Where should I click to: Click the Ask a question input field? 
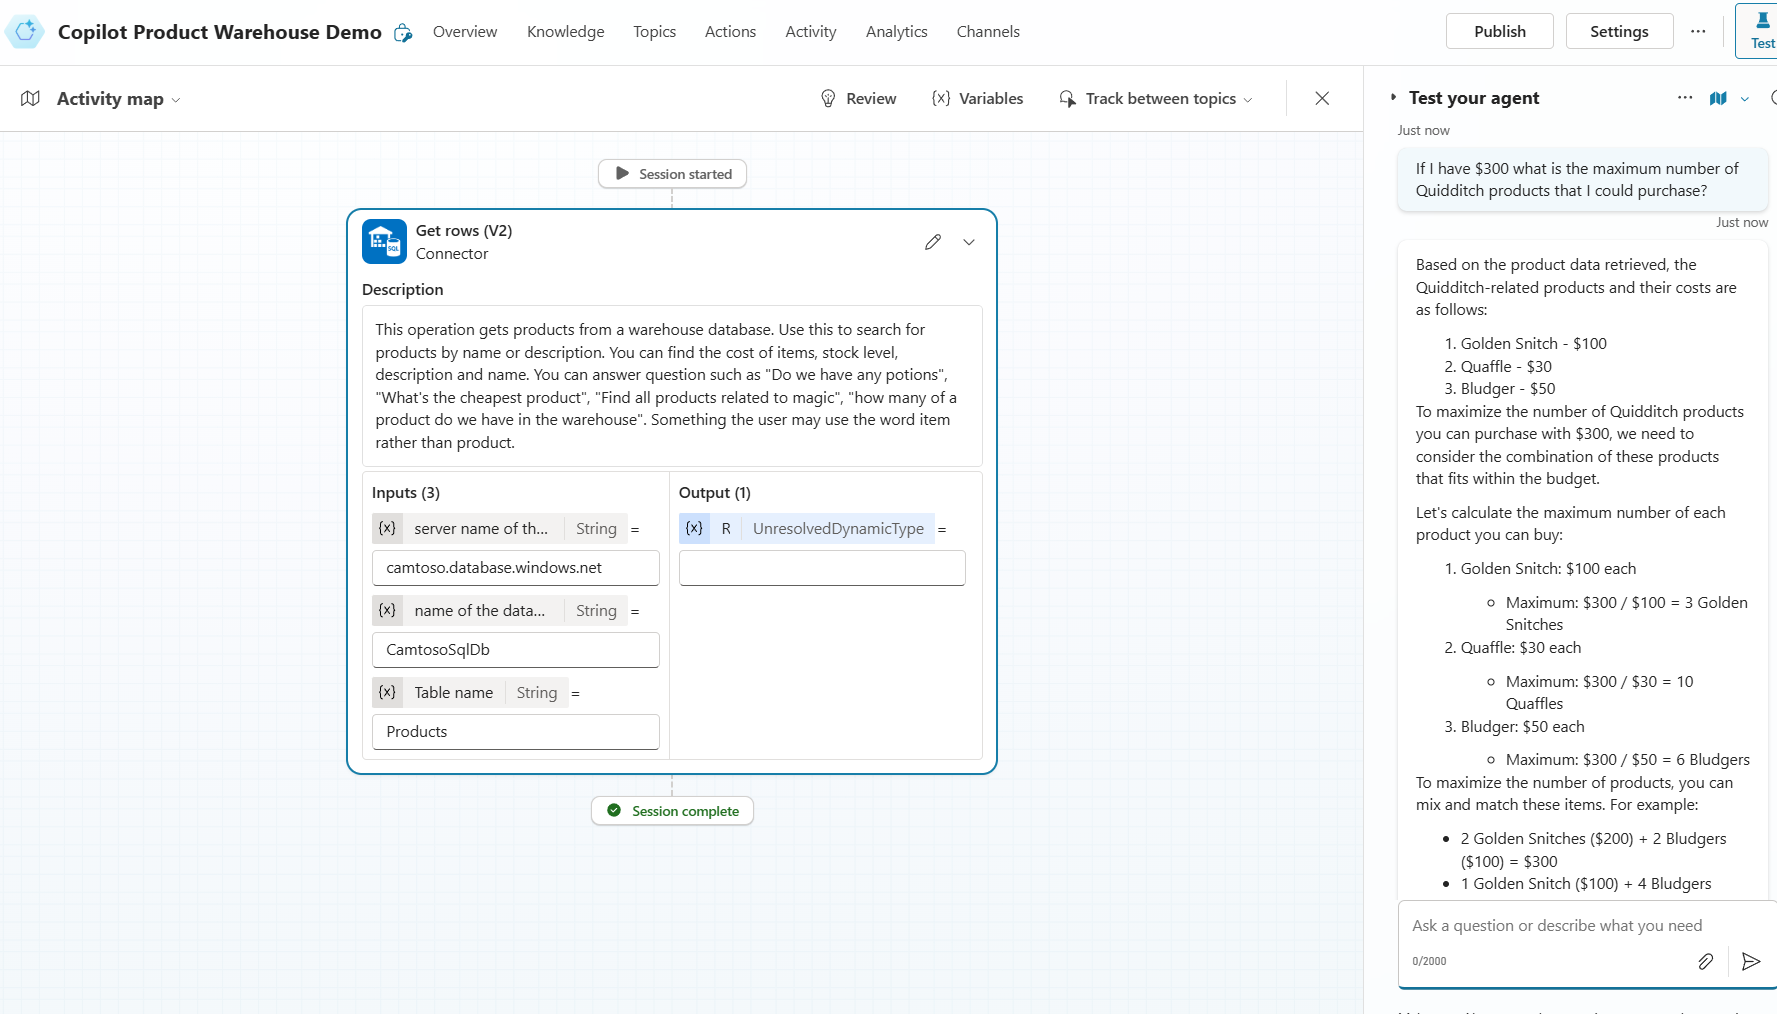click(1556, 926)
